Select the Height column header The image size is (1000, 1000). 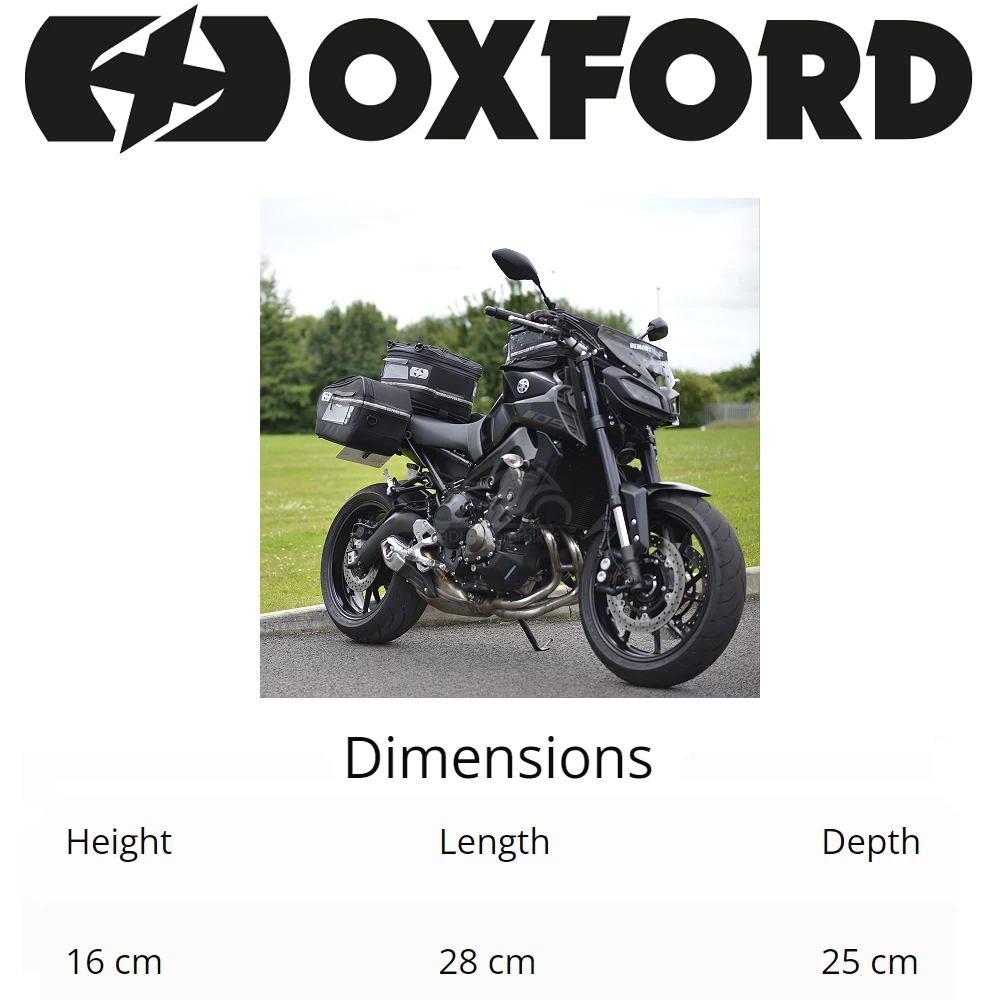119,842
